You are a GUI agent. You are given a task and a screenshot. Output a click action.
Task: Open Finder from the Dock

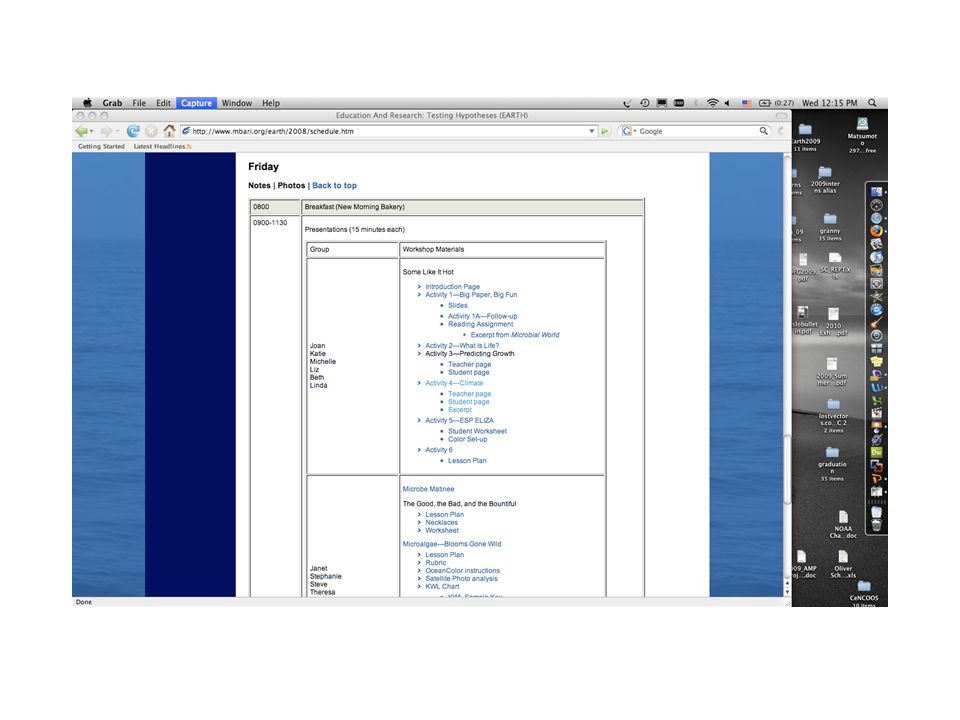(877, 192)
